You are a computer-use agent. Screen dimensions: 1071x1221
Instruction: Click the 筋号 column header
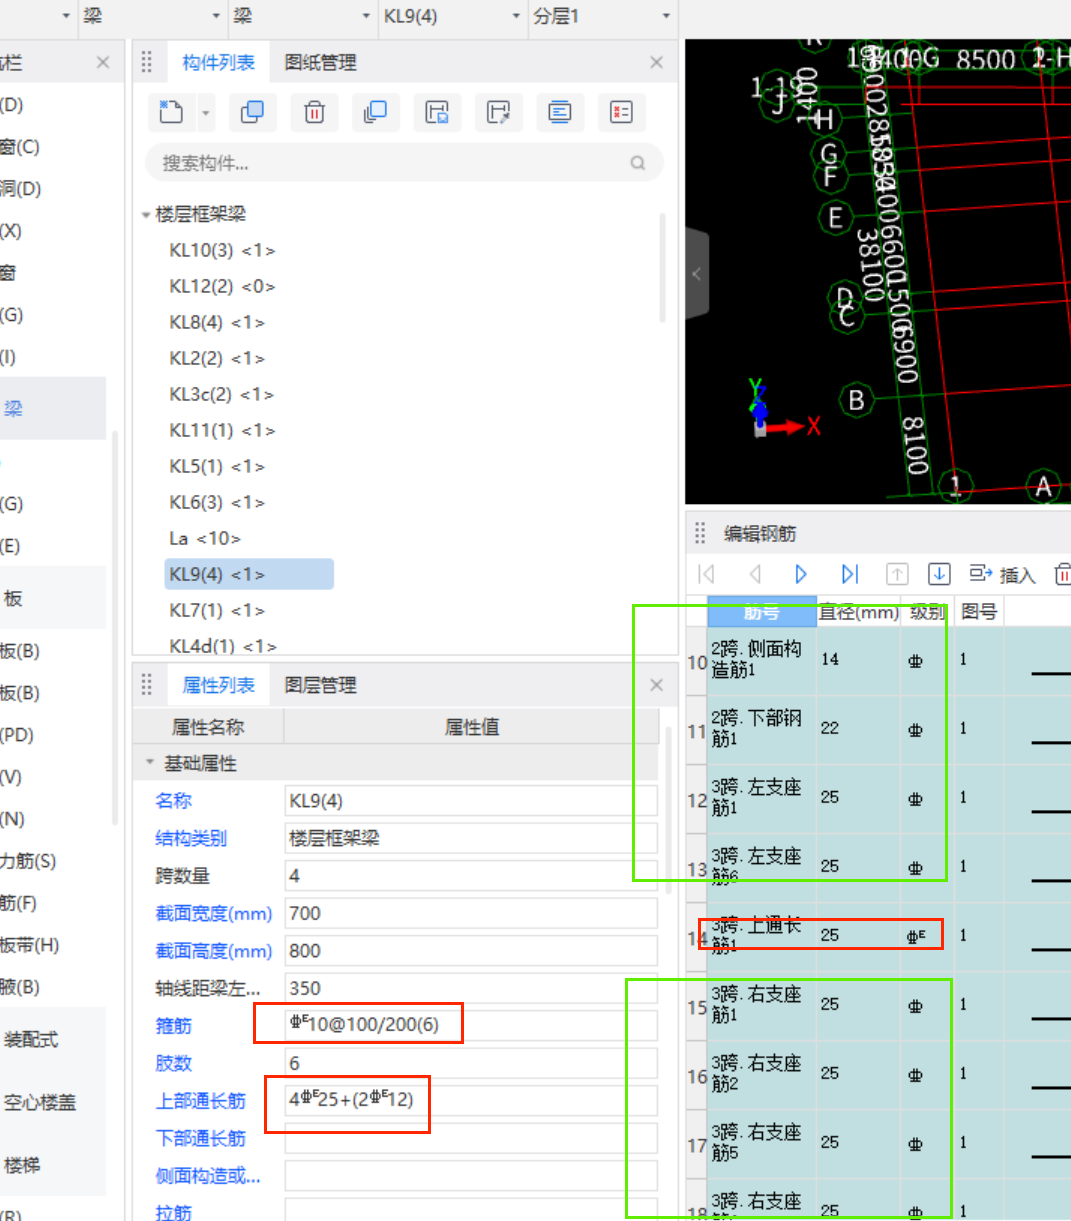click(x=761, y=612)
